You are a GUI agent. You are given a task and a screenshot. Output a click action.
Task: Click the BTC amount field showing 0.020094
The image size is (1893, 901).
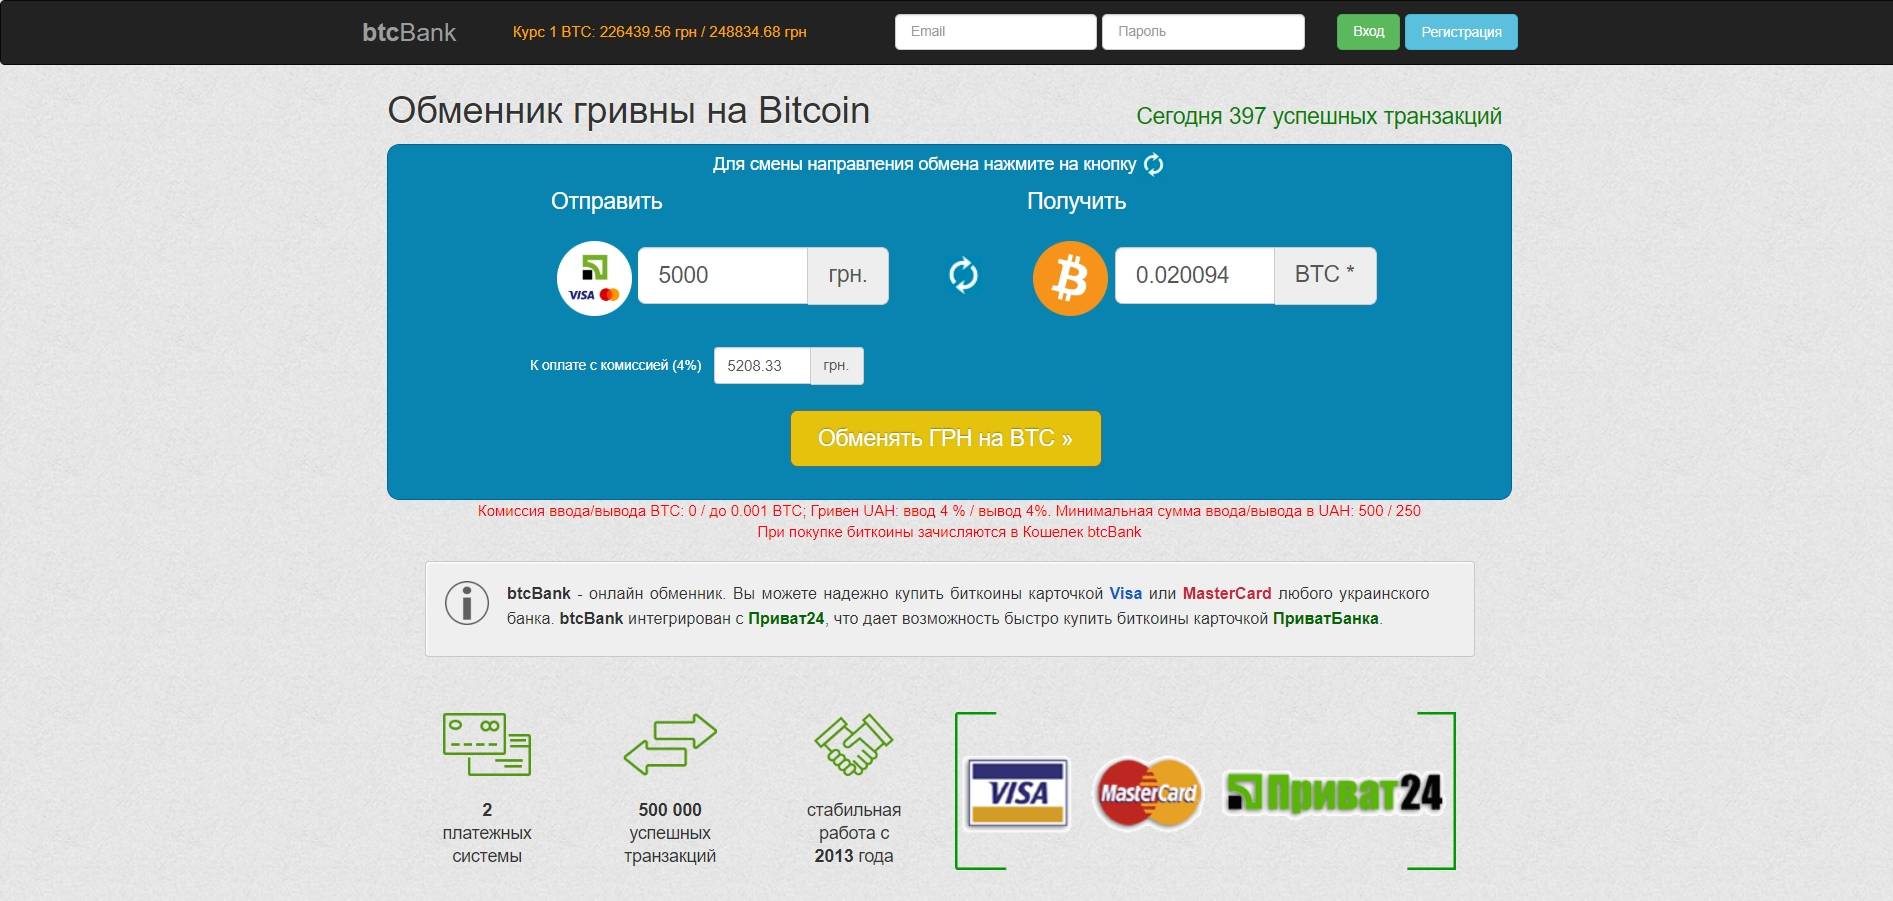point(1194,276)
